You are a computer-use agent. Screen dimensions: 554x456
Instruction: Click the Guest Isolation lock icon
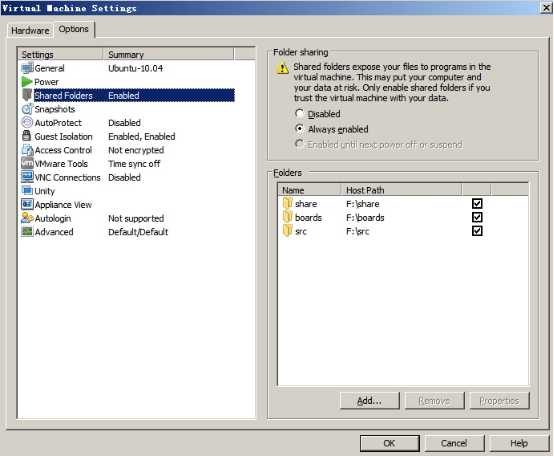click(x=26, y=136)
